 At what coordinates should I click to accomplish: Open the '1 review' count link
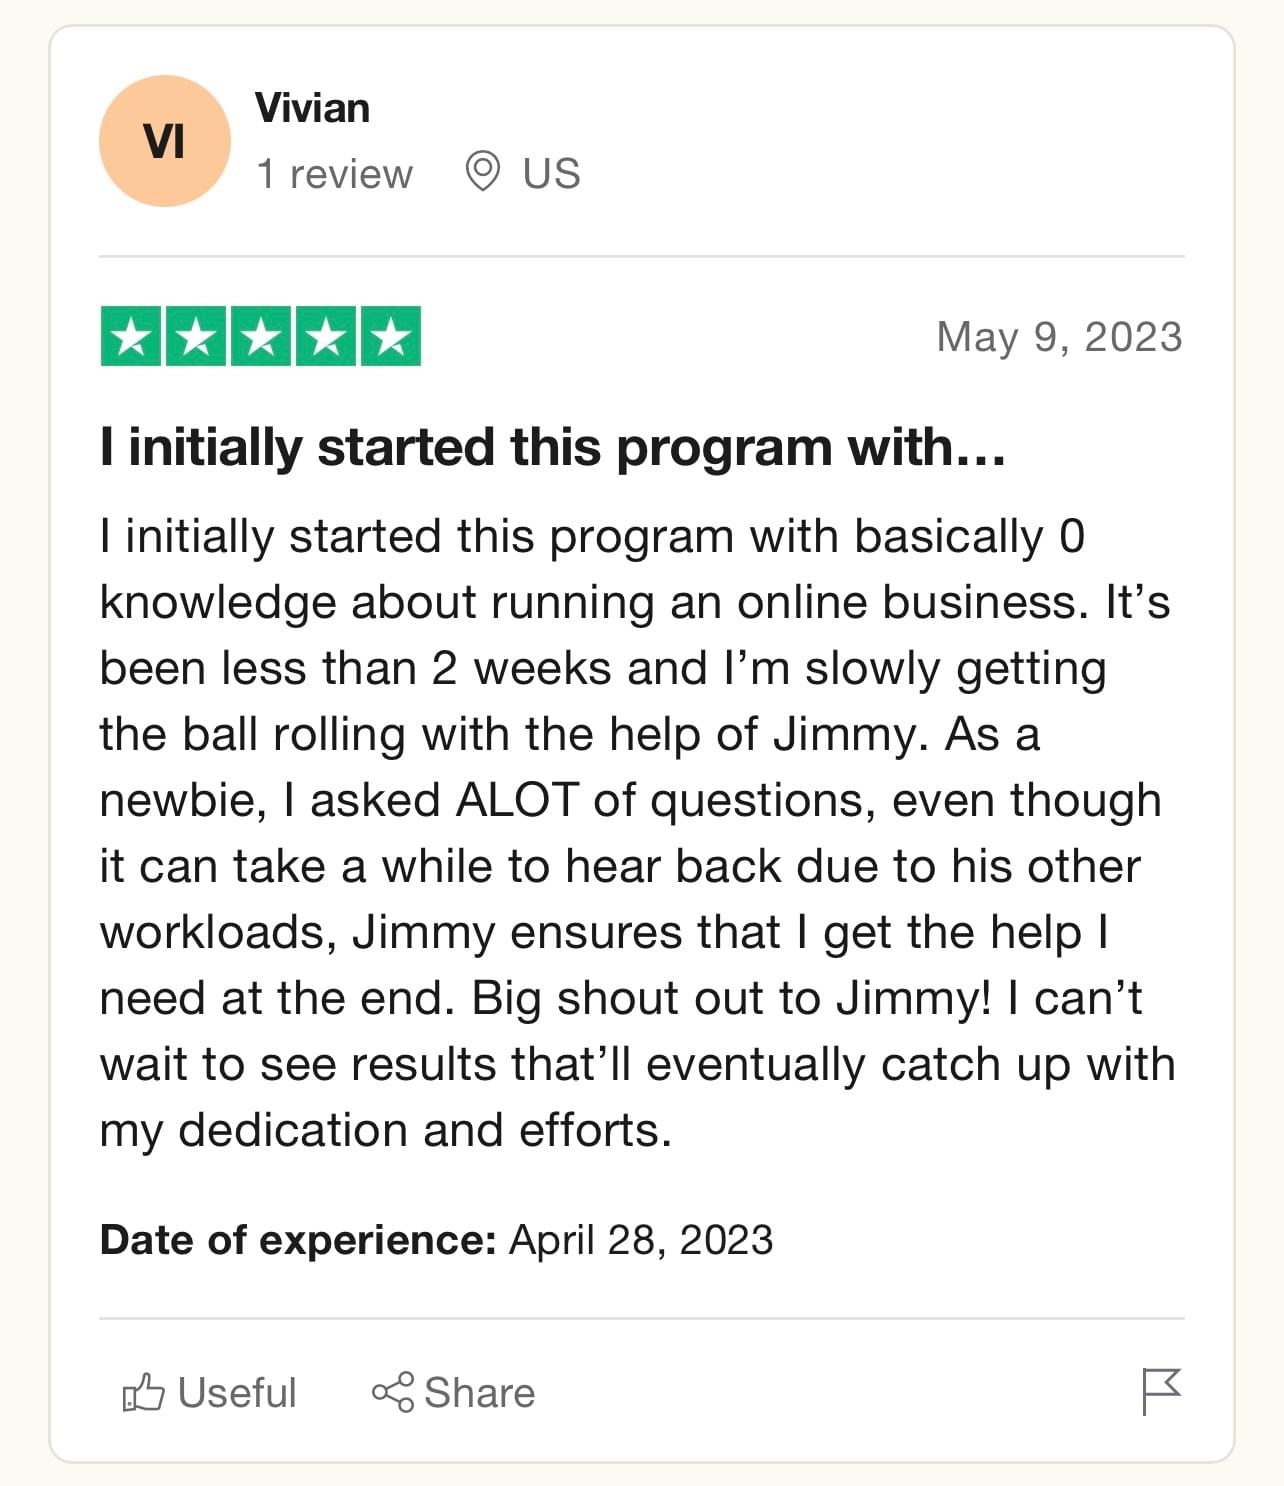[x=334, y=174]
